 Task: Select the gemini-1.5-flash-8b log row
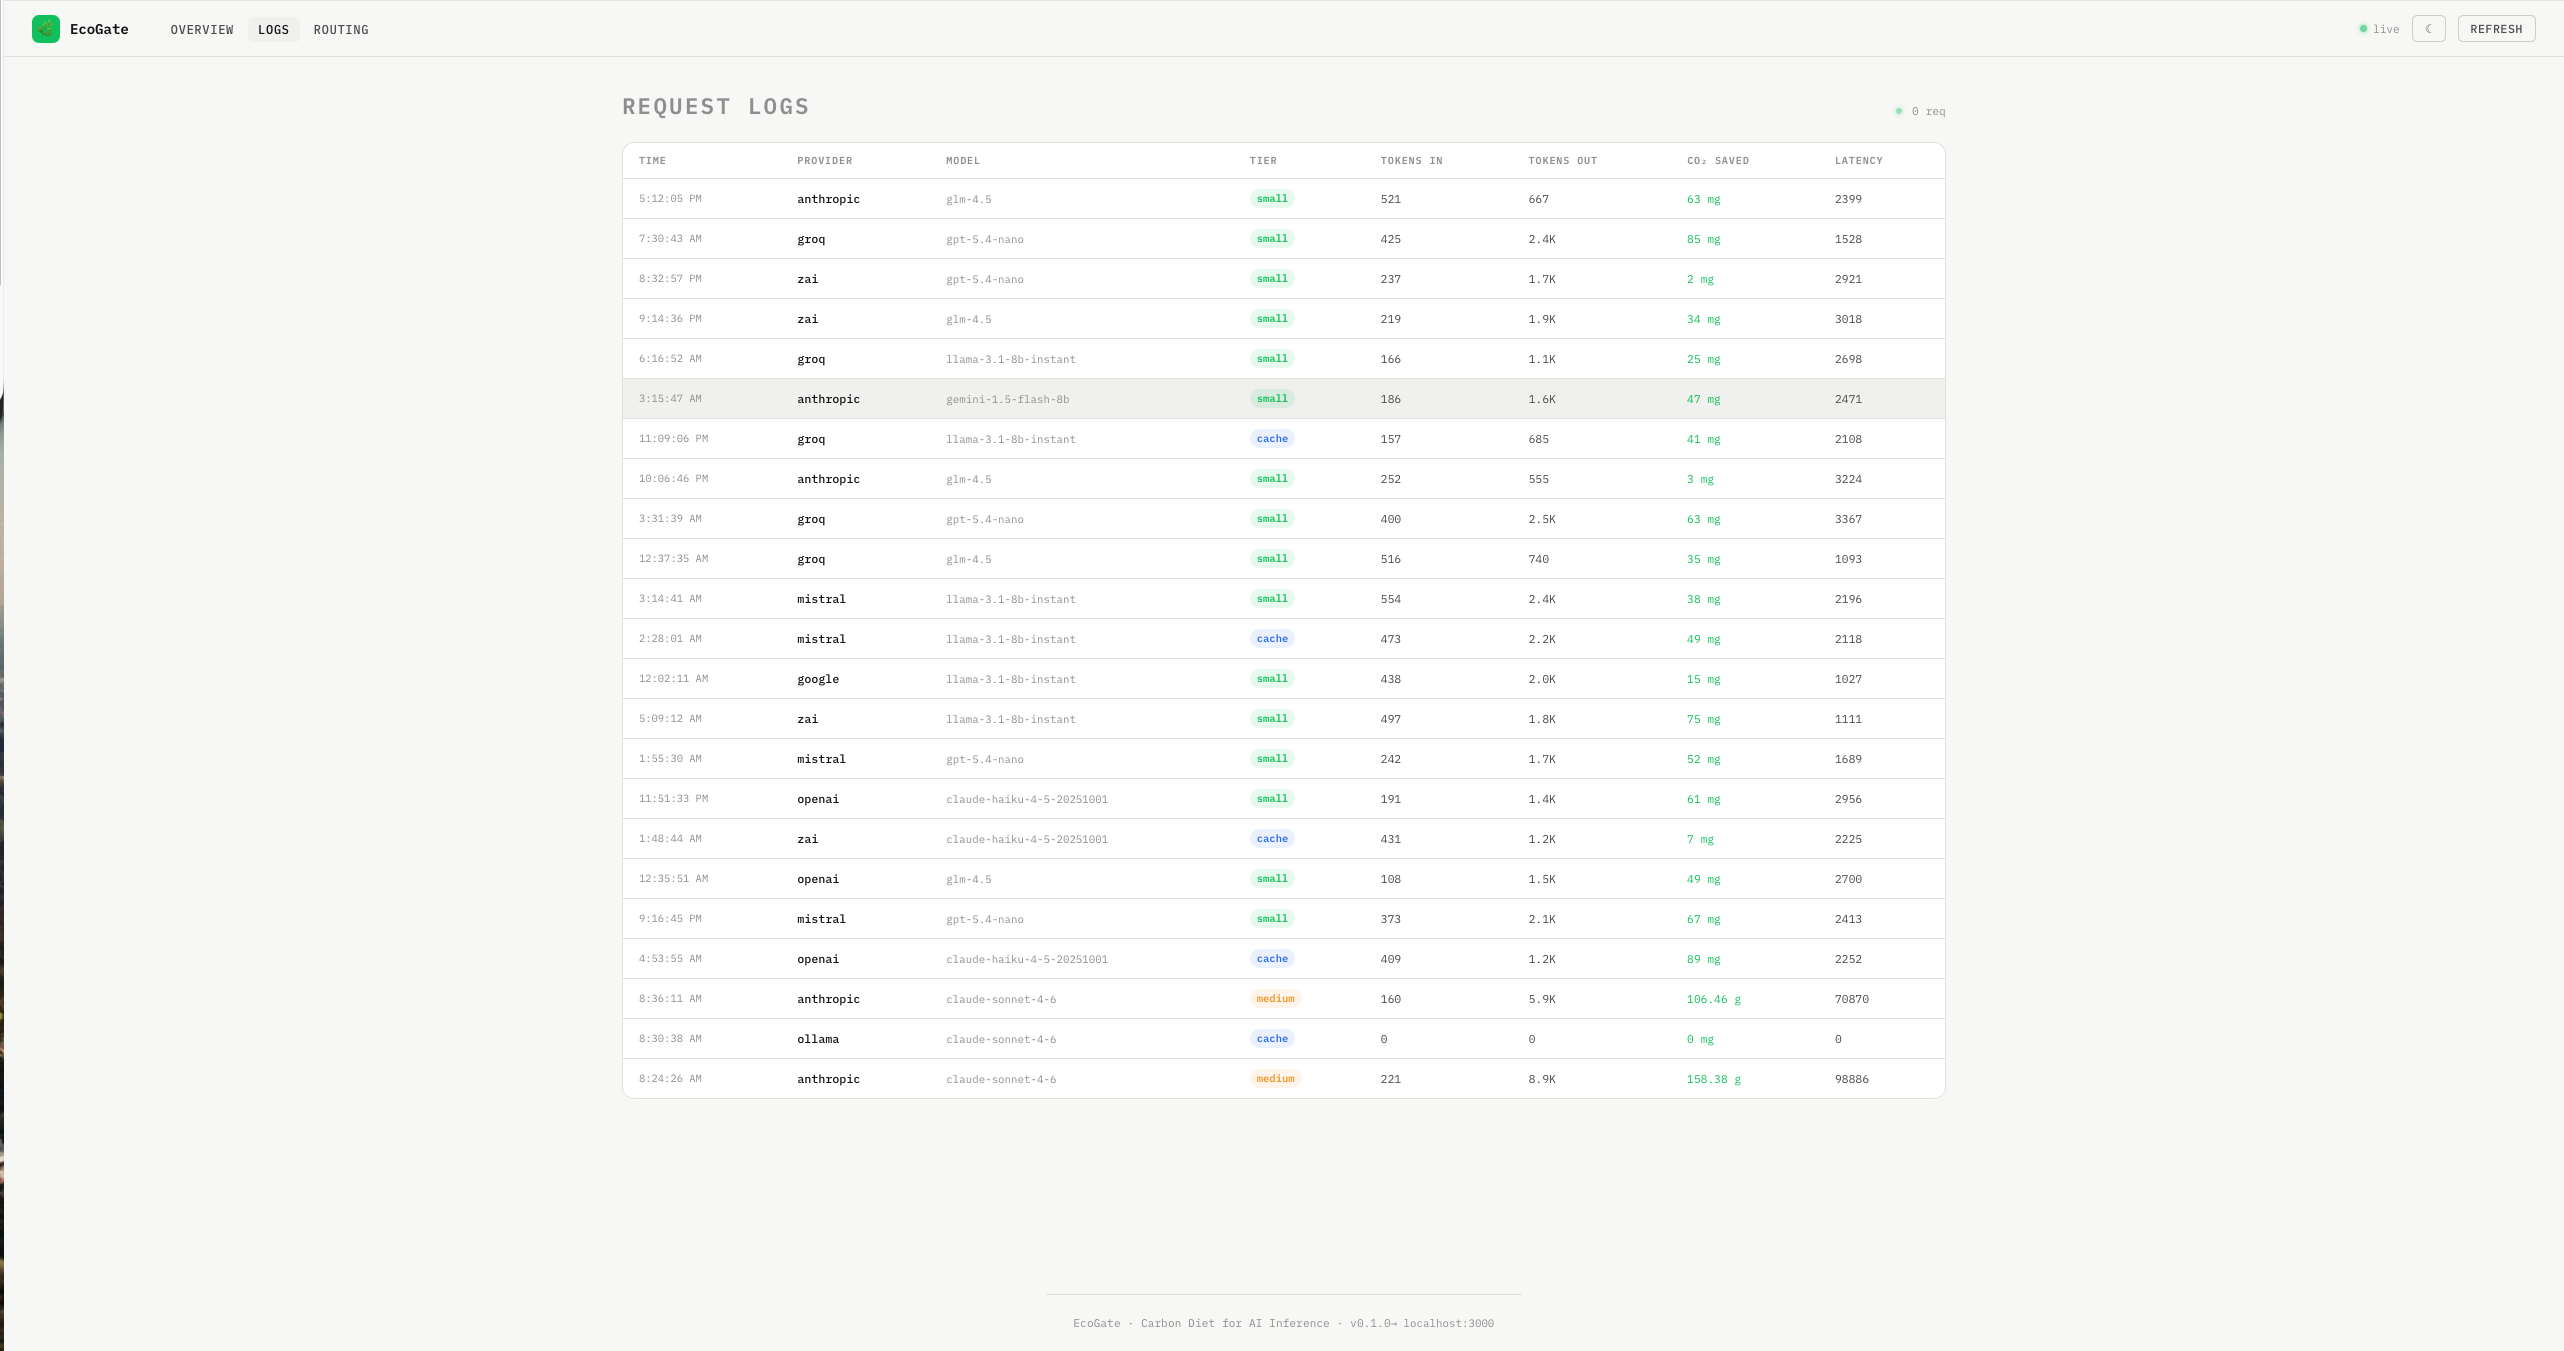pos(1007,399)
